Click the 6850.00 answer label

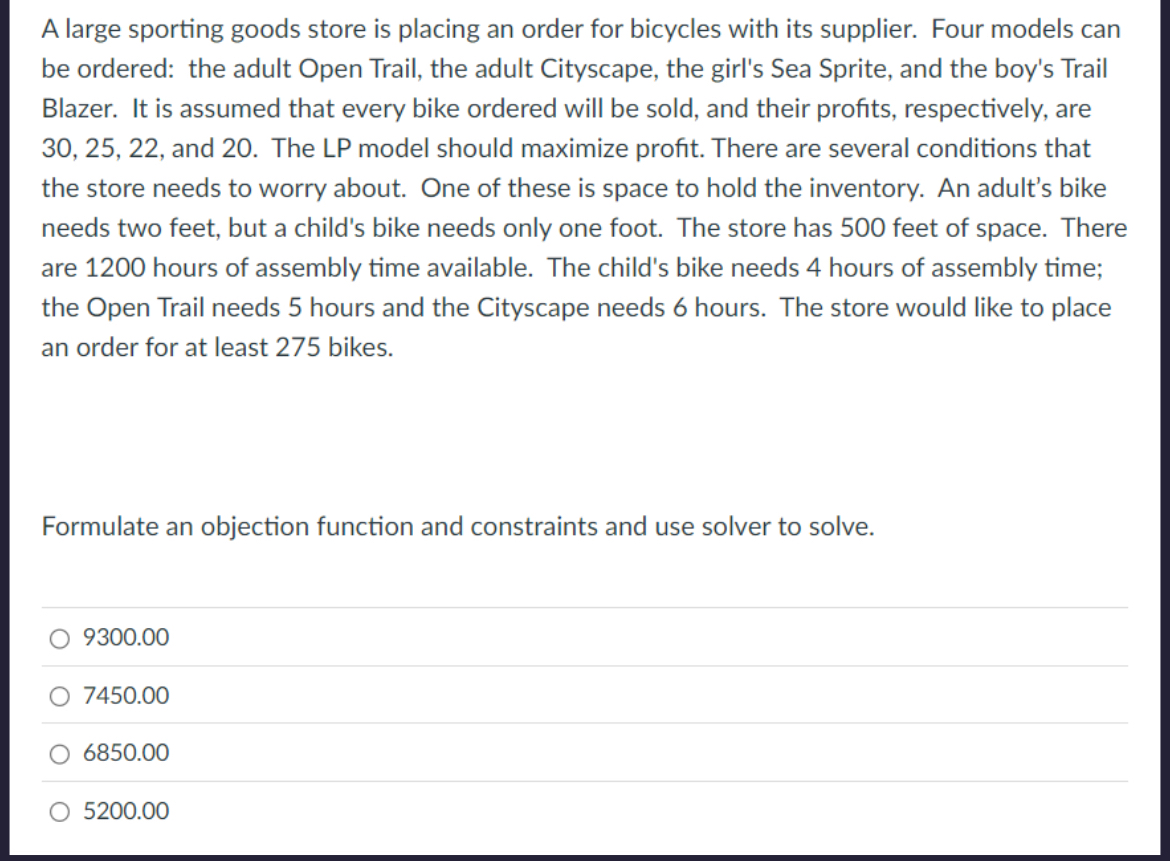pos(125,753)
